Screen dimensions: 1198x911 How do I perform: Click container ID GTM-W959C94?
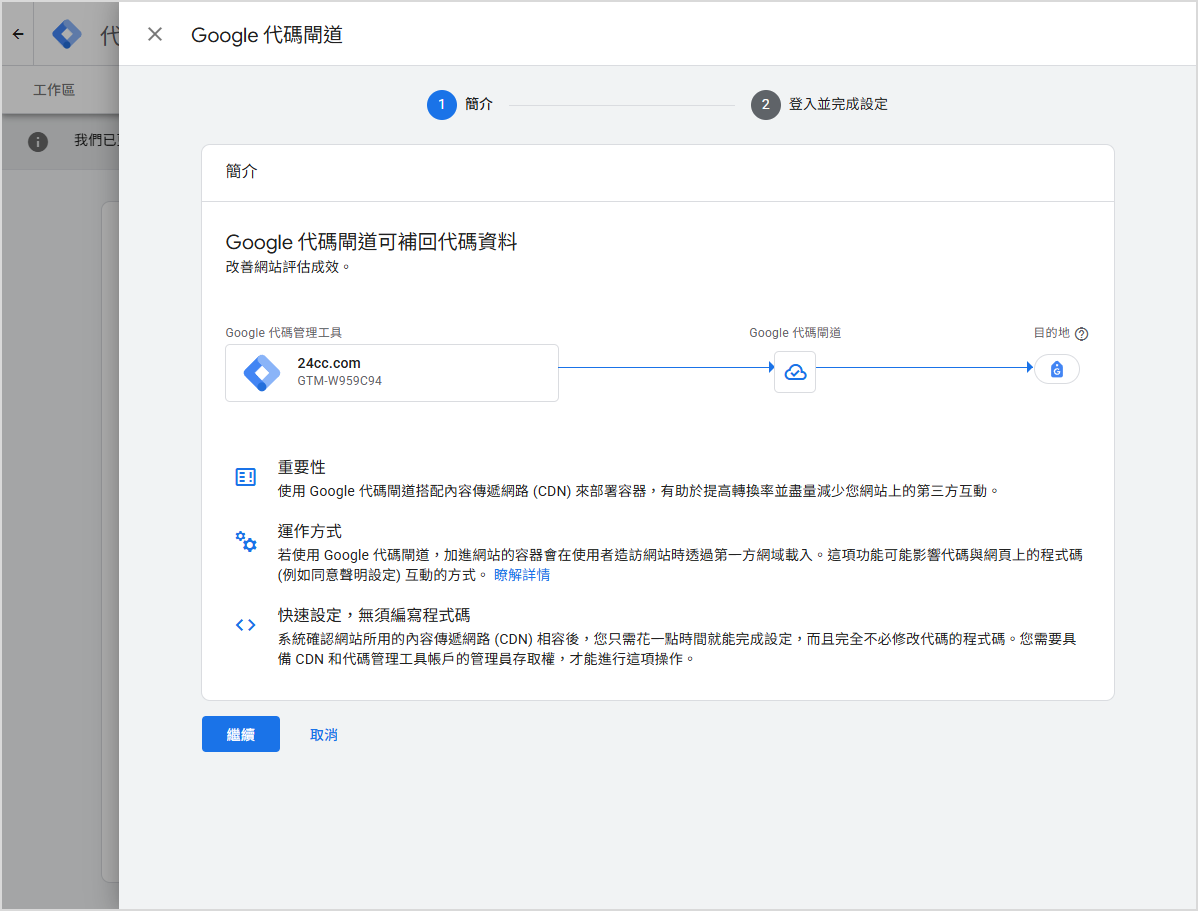[x=339, y=381]
